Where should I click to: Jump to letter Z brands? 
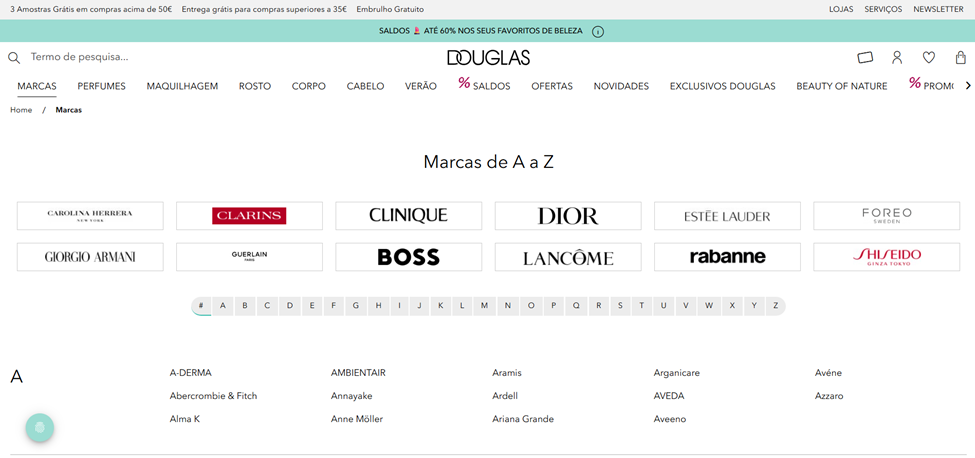(775, 306)
